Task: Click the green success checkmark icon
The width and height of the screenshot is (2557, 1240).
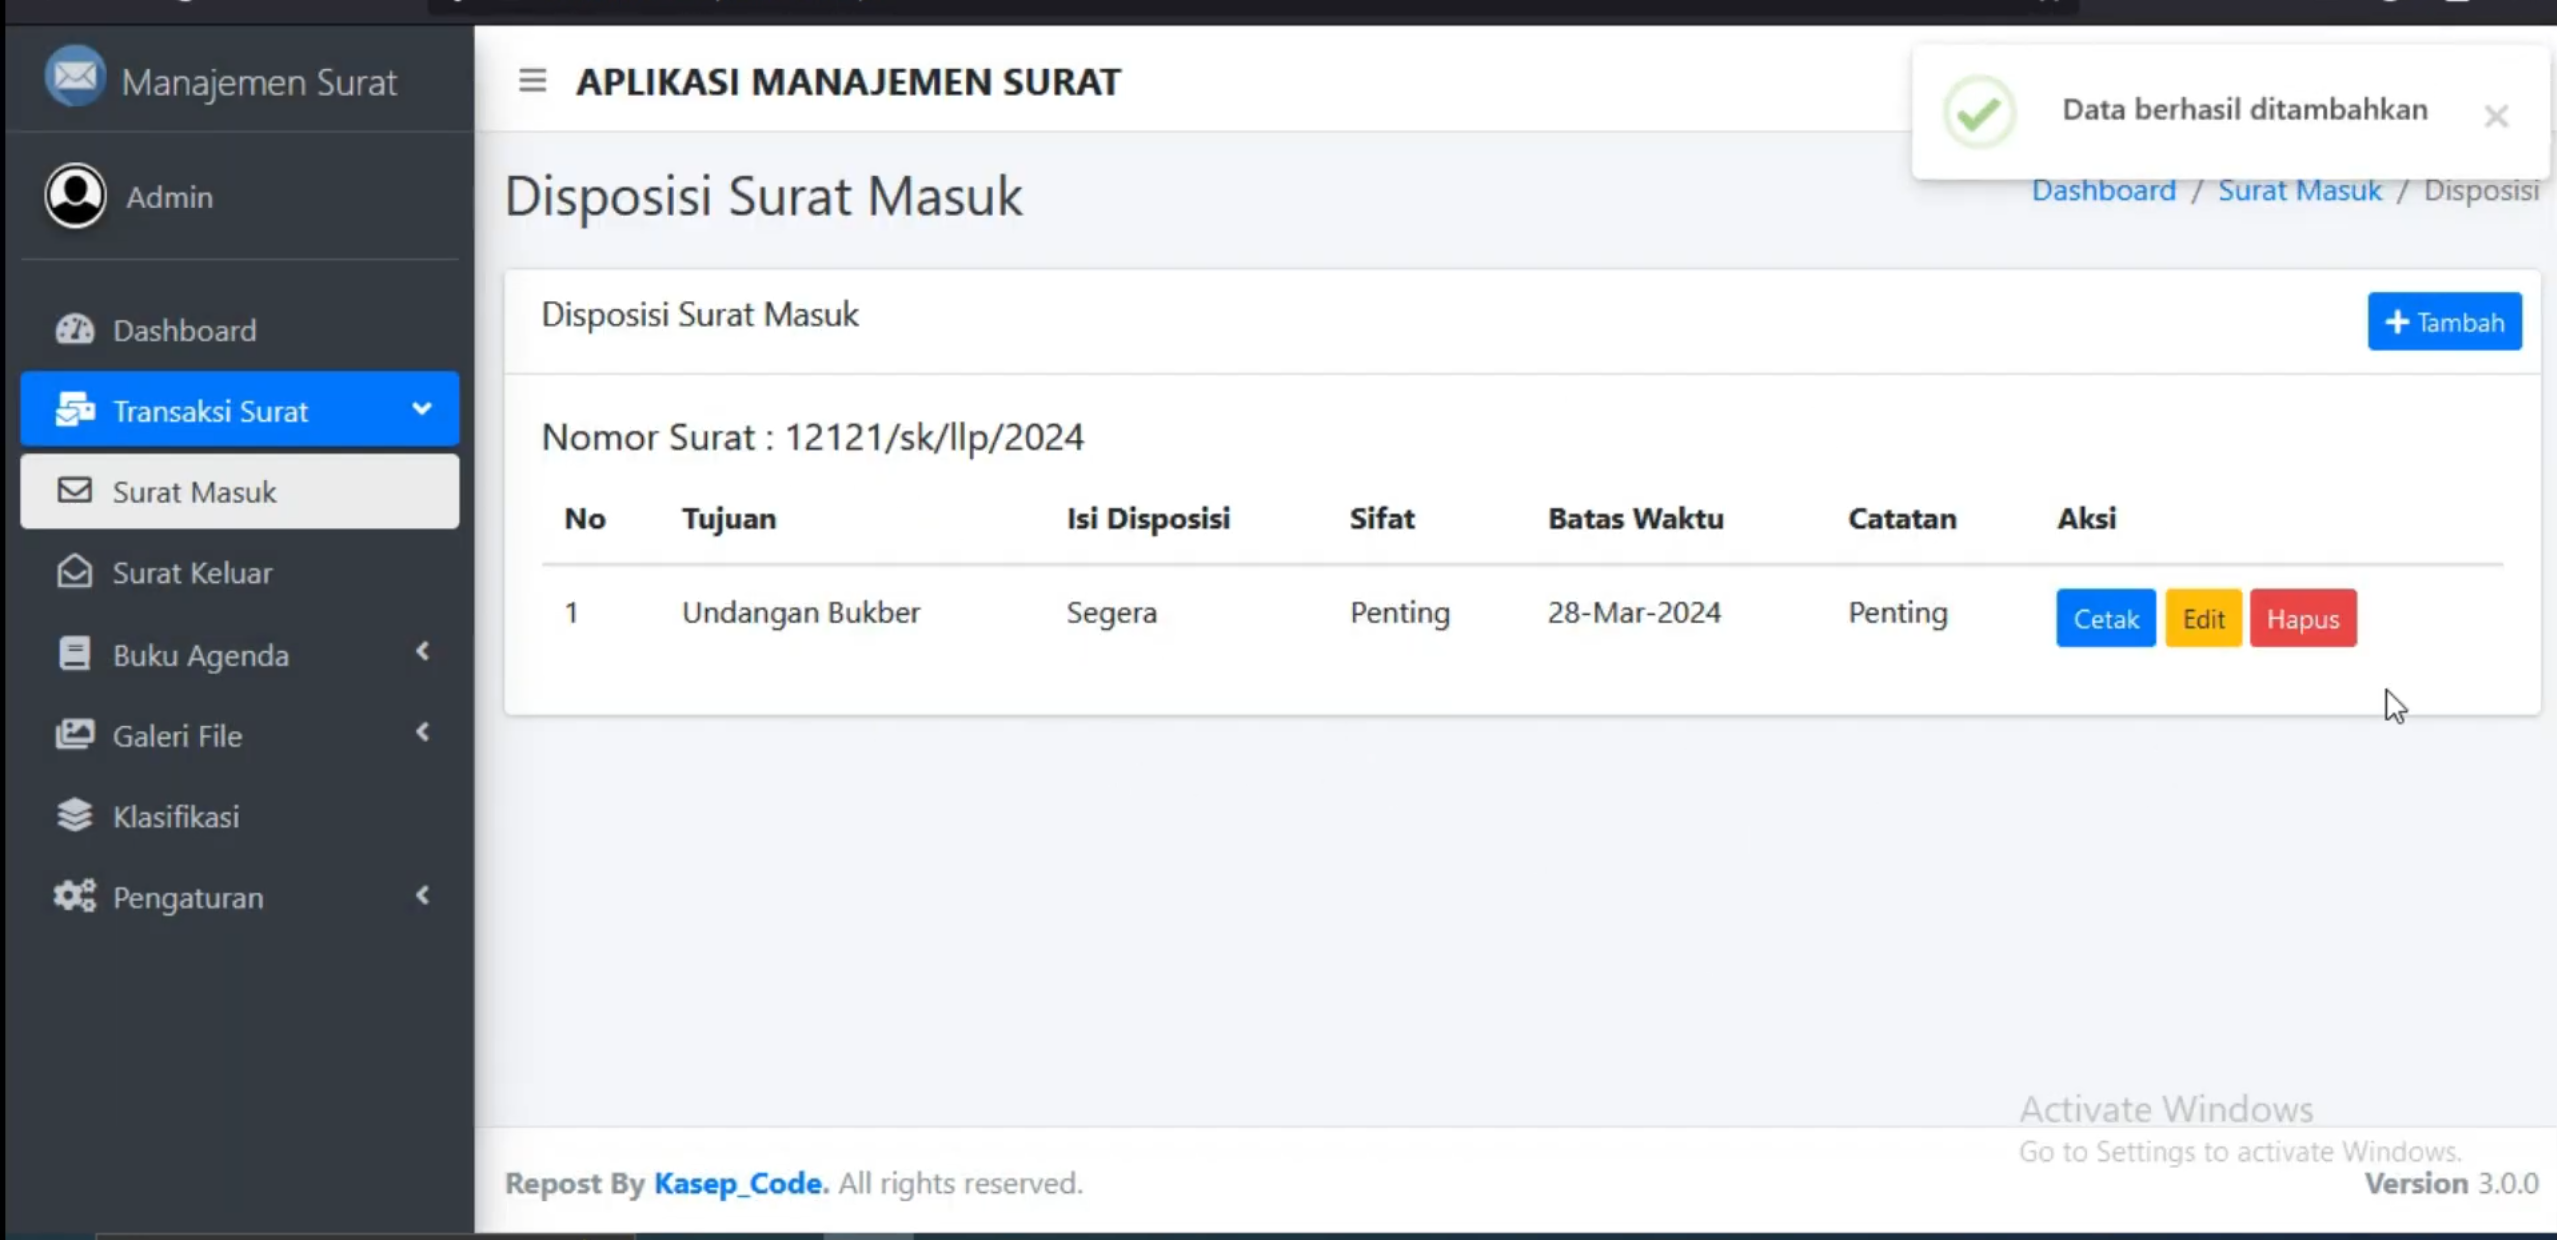Action: (1979, 112)
